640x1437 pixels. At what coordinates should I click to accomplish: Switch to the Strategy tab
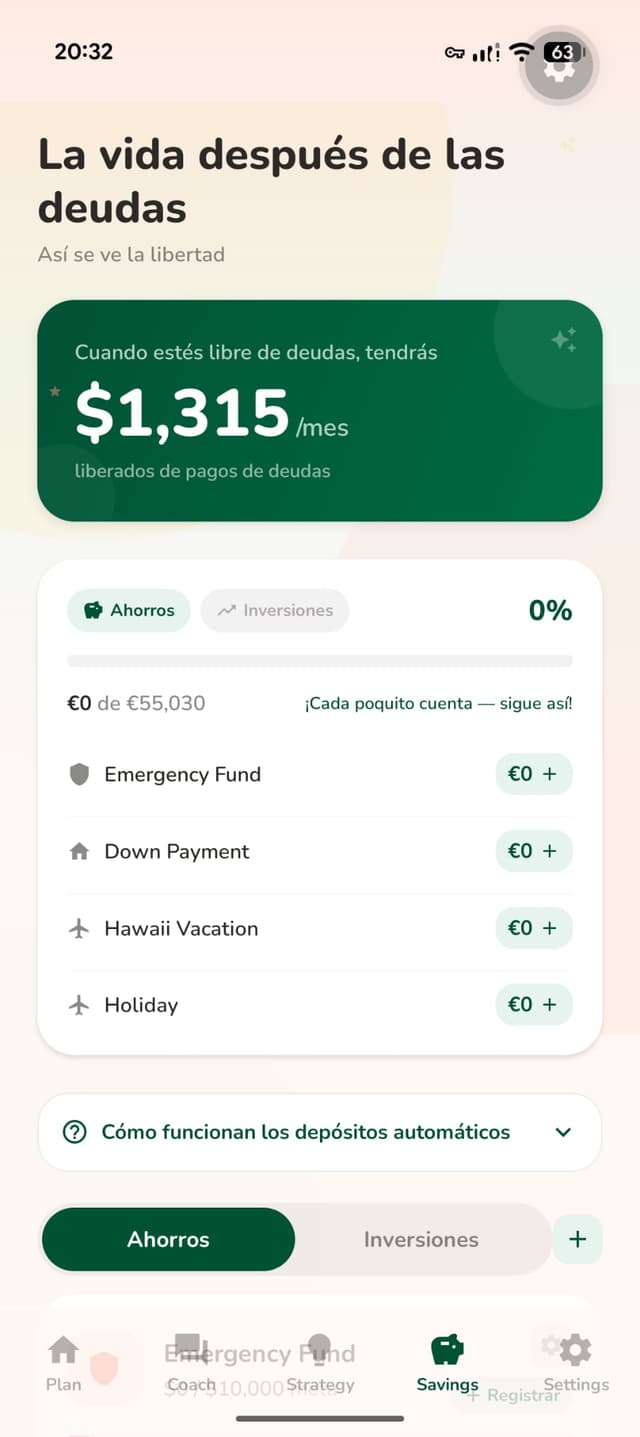point(320,1348)
